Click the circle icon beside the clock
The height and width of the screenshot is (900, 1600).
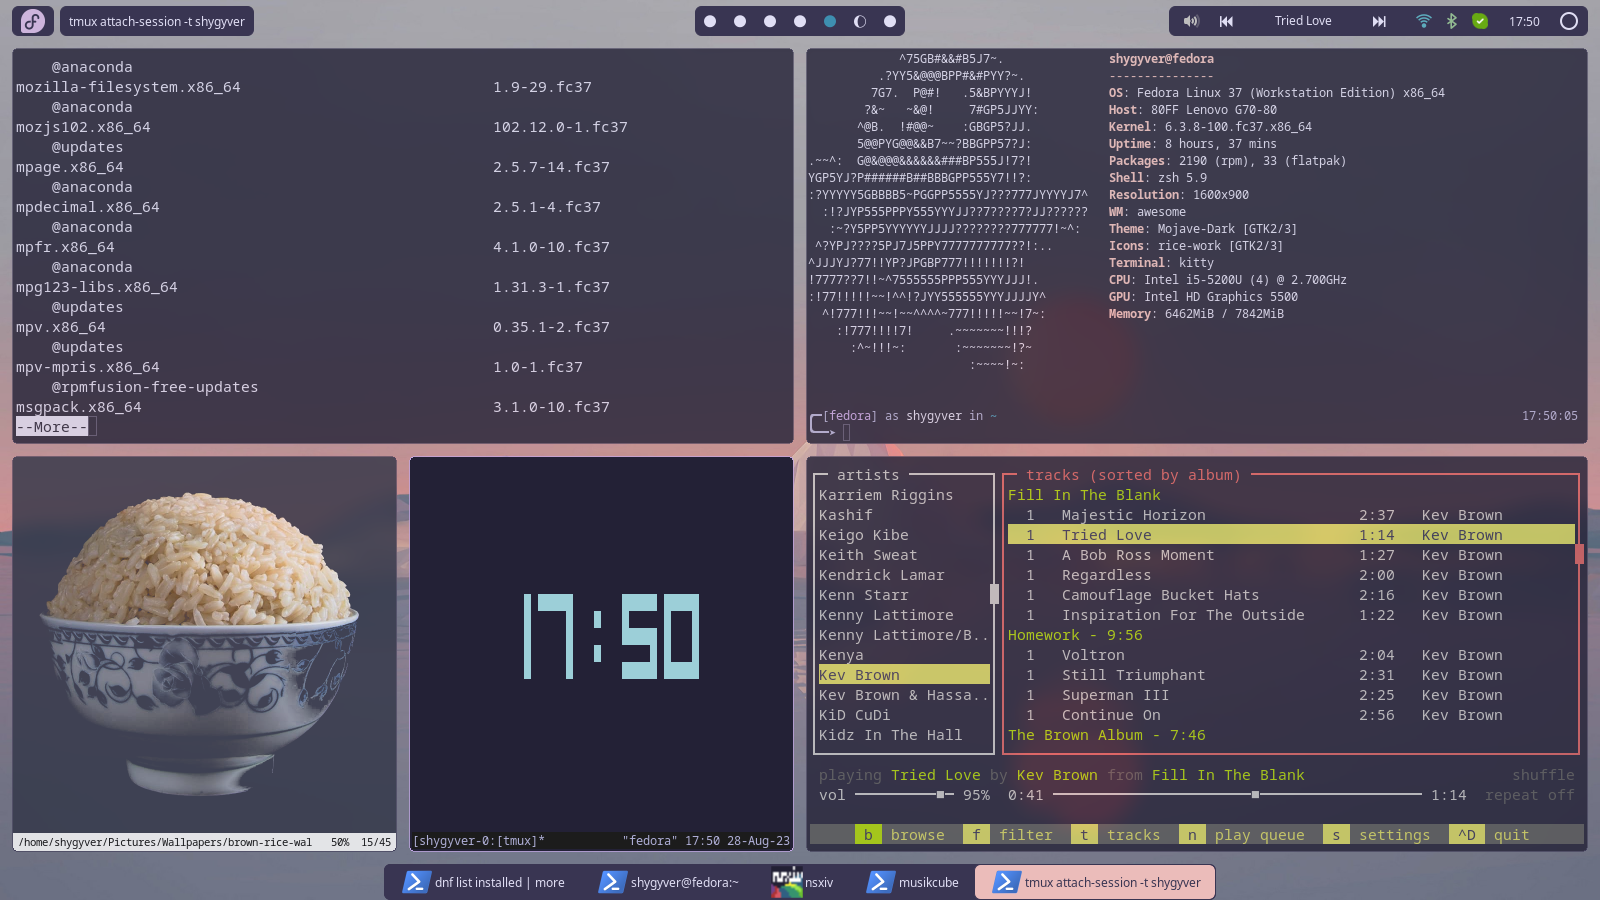(1569, 21)
